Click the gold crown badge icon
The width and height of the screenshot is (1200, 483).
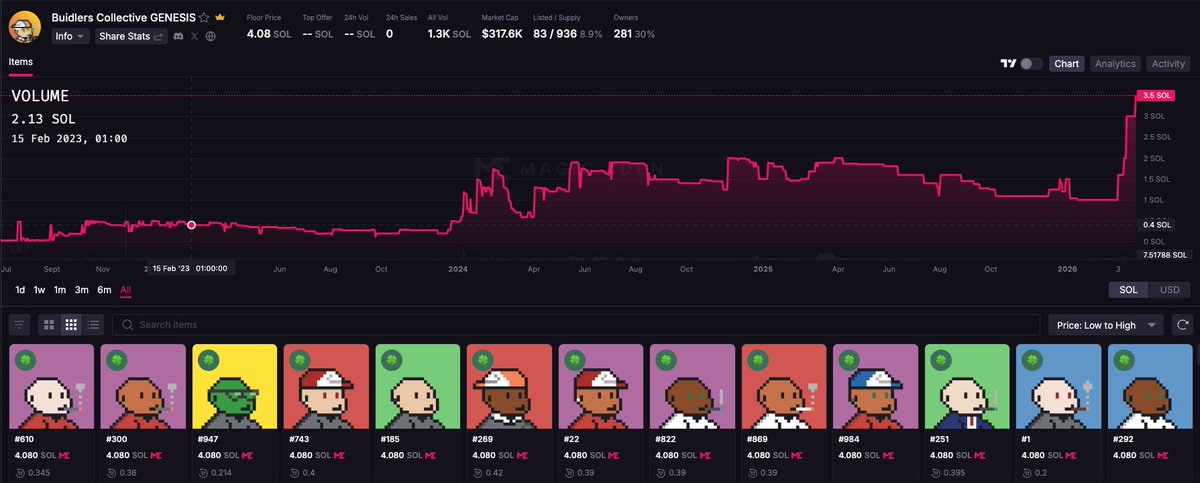tap(219, 18)
